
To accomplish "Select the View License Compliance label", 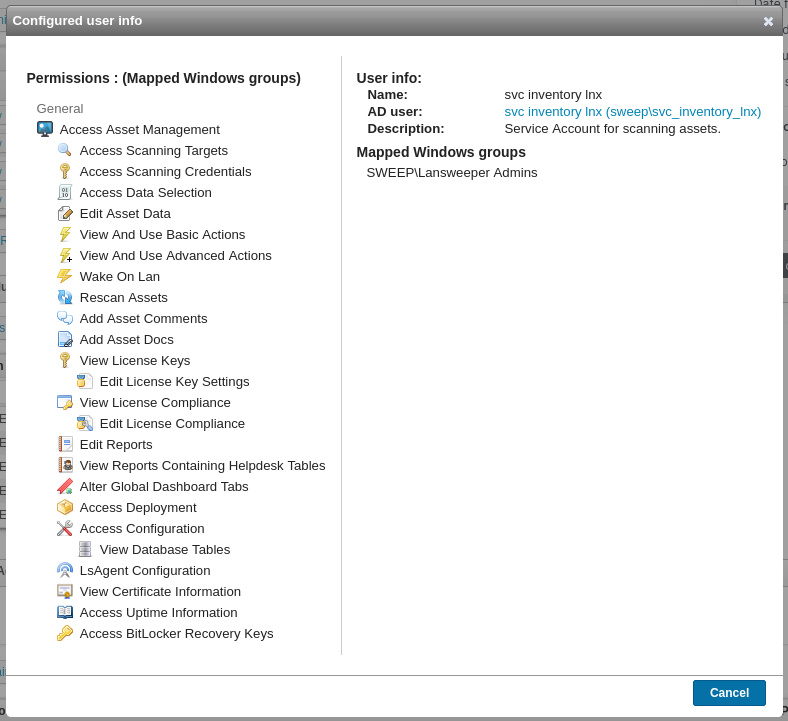I will point(155,403).
